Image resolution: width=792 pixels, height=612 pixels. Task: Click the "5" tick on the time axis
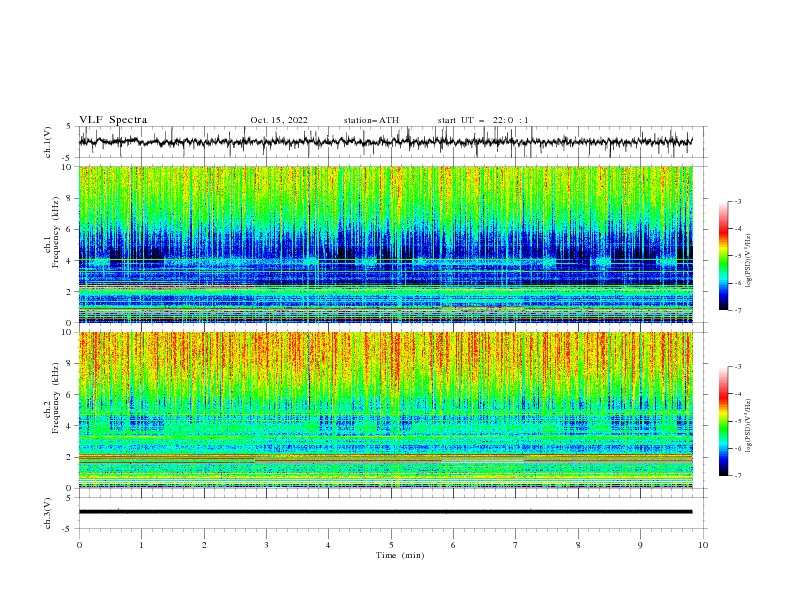391,545
